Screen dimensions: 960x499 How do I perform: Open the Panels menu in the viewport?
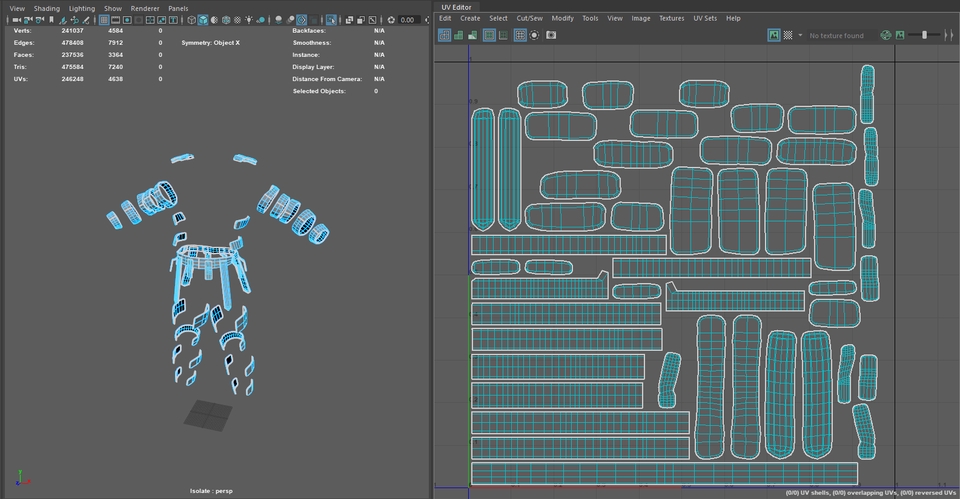click(178, 8)
